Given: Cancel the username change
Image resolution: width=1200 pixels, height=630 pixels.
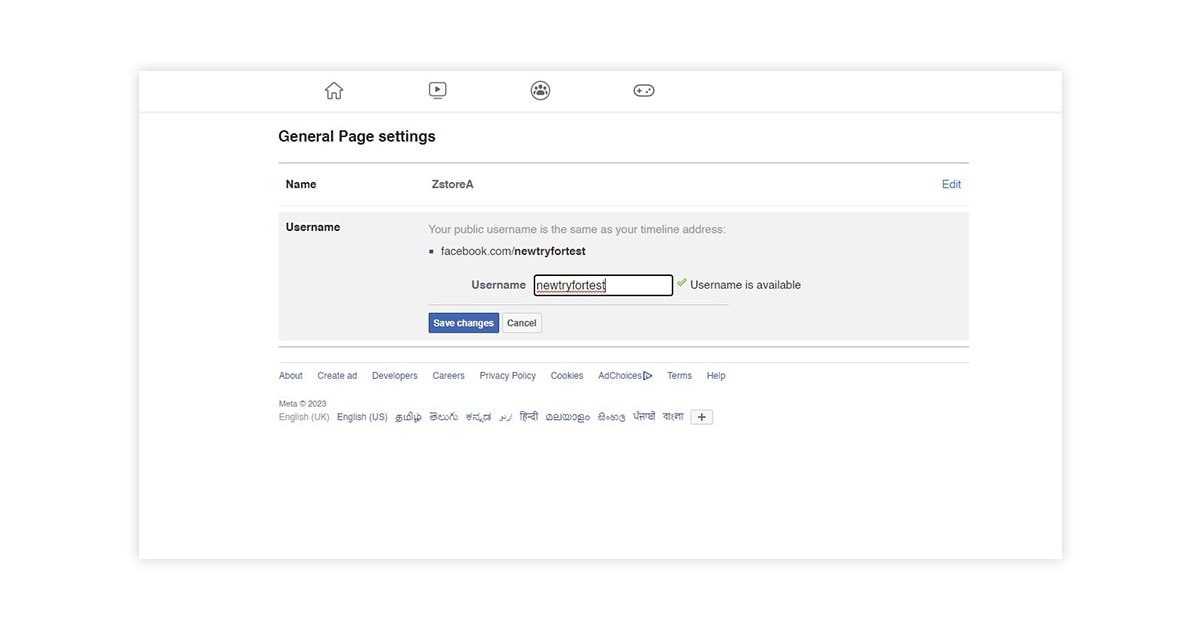Looking at the screenshot, I should (521, 323).
